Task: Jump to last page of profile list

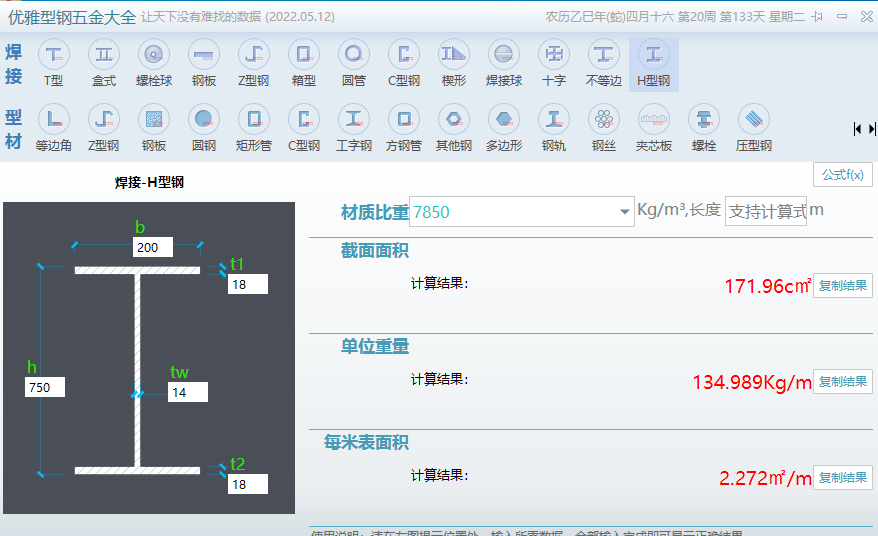Action: 872,129
